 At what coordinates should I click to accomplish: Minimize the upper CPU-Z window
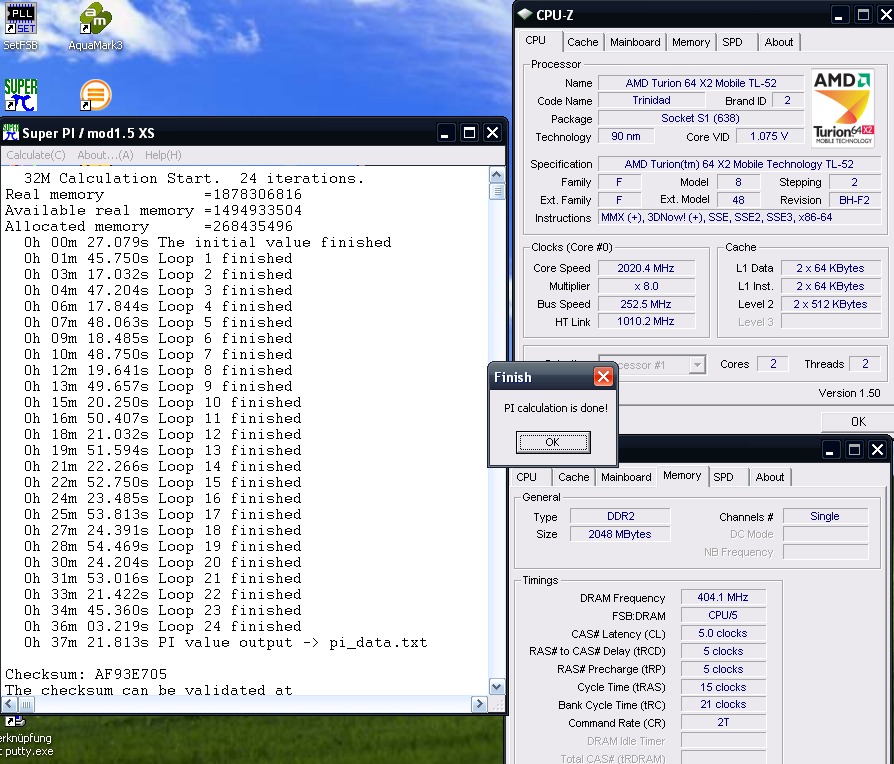pos(838,15)
